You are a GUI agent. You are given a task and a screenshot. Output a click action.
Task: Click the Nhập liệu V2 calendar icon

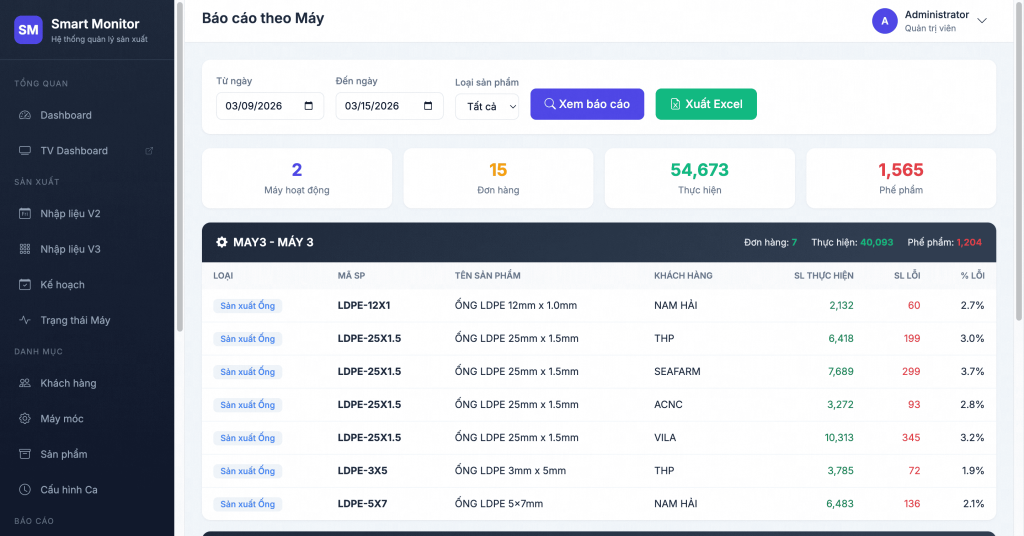[25, 214]
